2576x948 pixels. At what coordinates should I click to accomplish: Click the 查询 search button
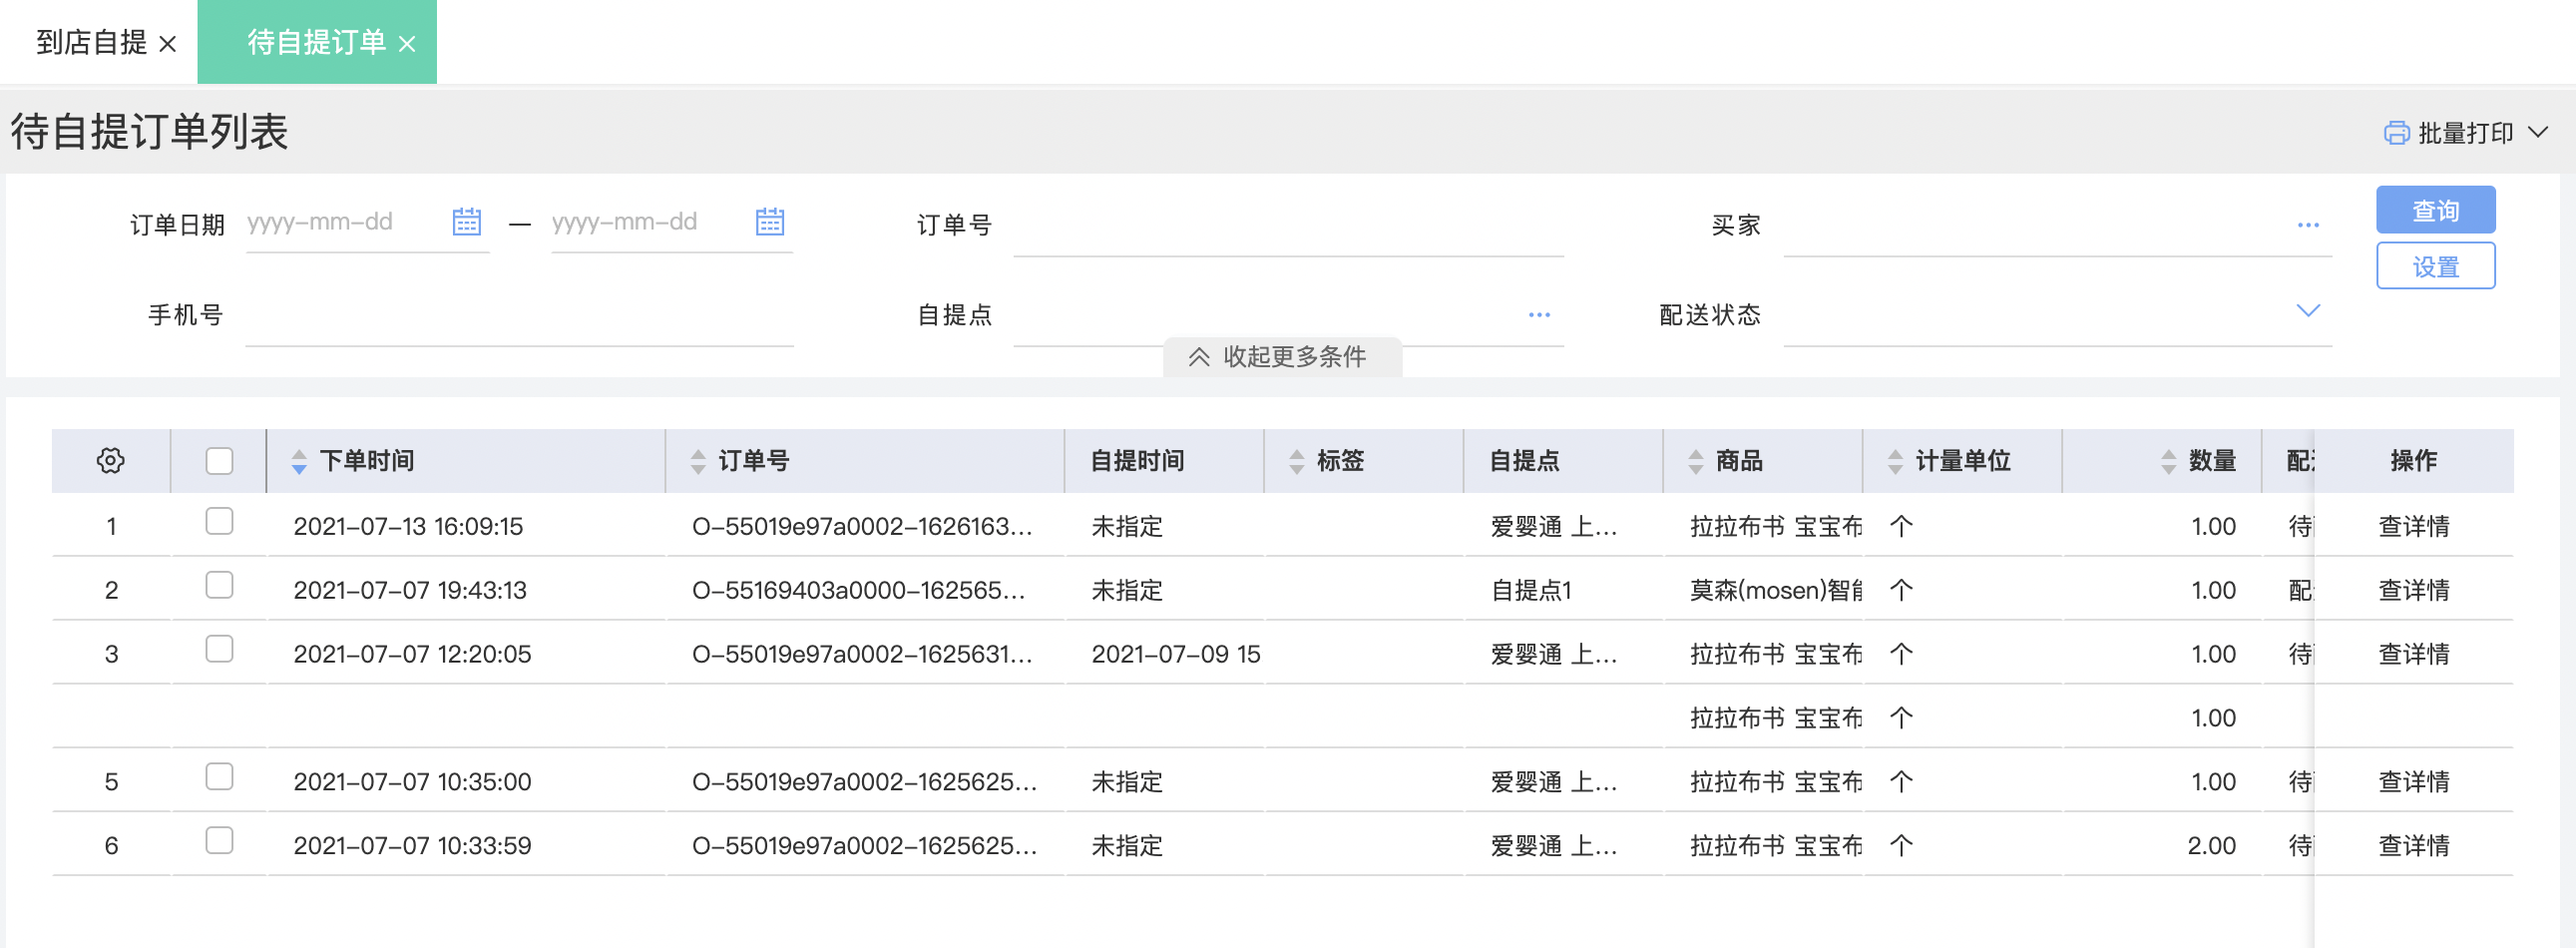[x=2435, y=210]
